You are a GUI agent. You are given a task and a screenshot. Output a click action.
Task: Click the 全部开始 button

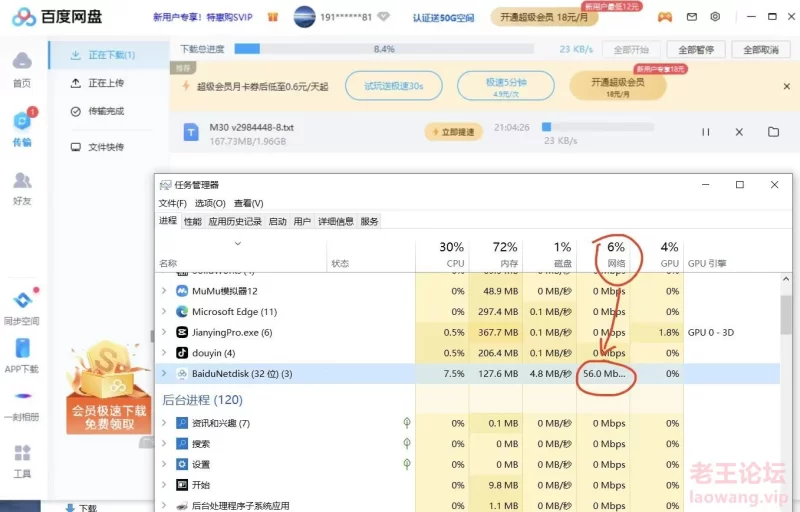(x=631, y=49)
